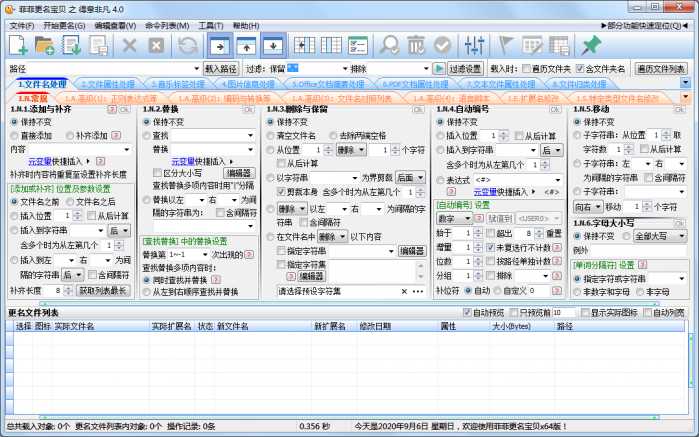This screenshot has width=699, height=437.
Task: Click the magnifier preview icon
Action: tap(390, 45)
